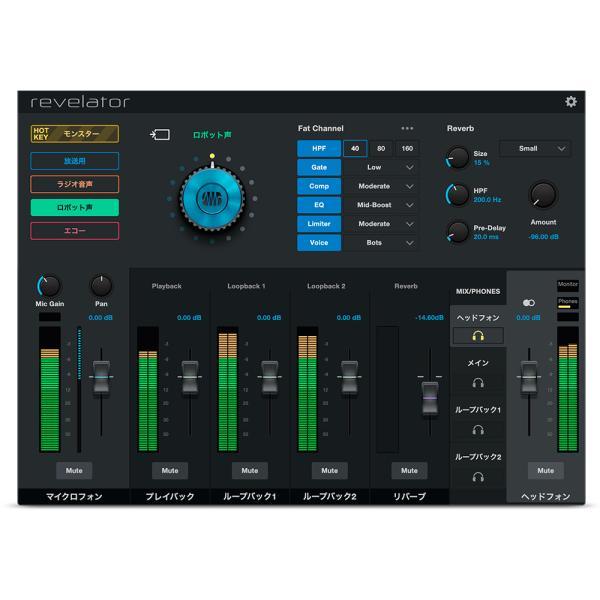Click the stereo link icon on headphone channel
This screenshot has width=600, height=600.
529,303
